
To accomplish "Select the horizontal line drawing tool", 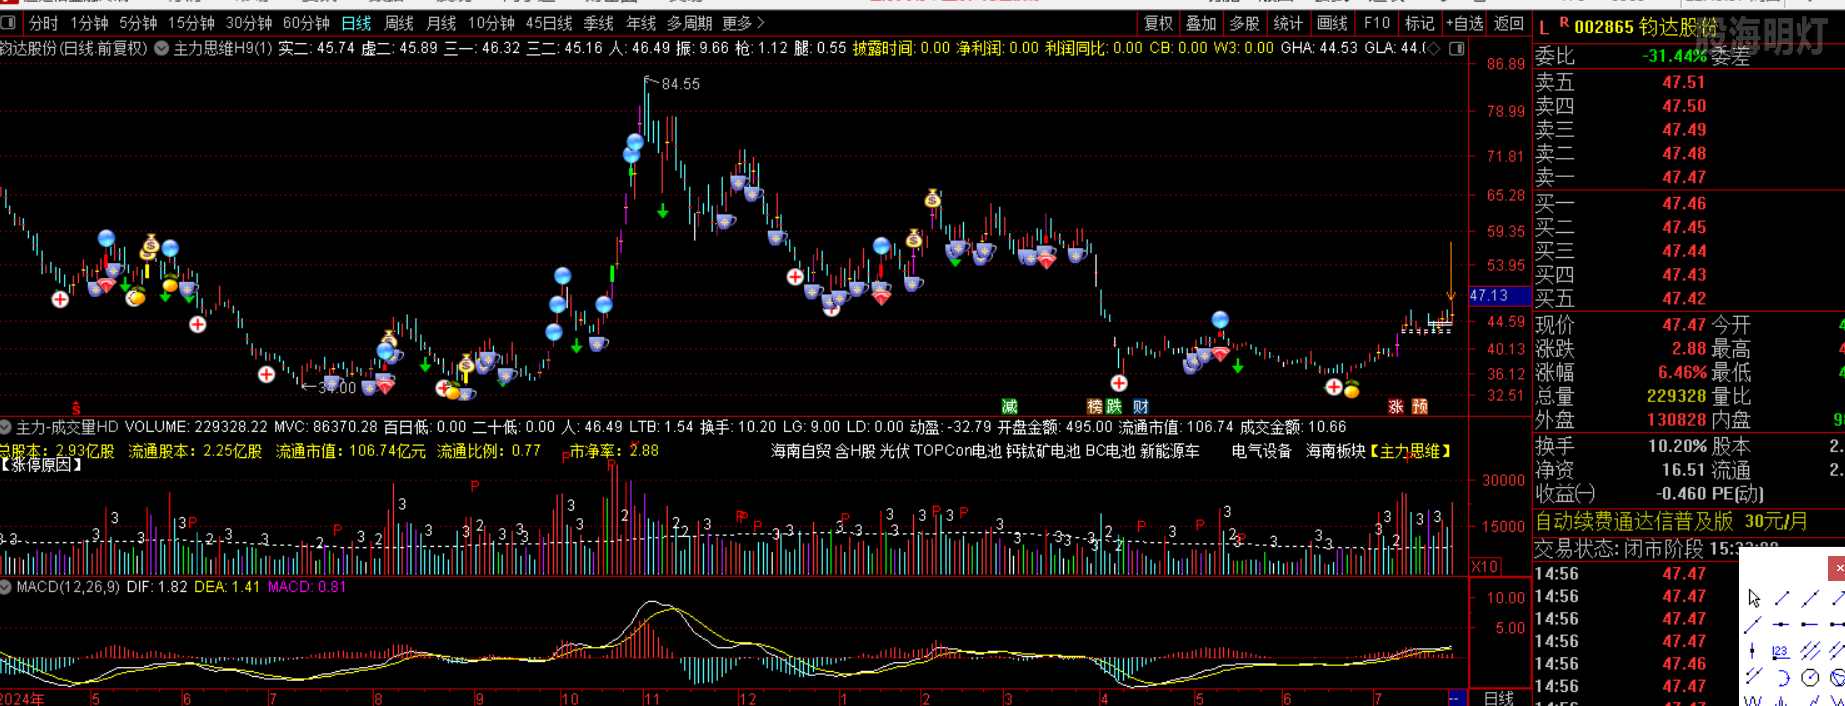I will pos(1781,624).
